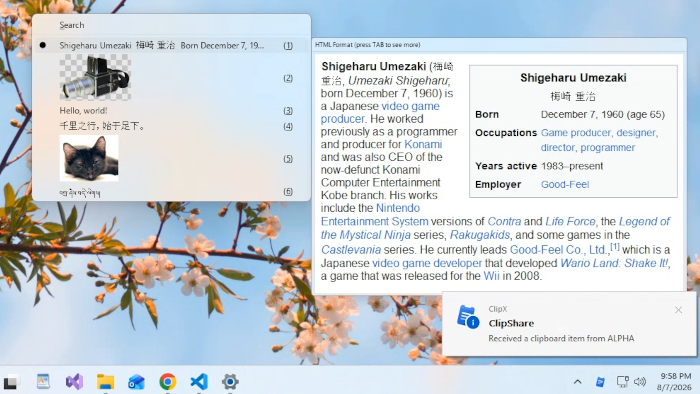Click the (4) shortcut number label

[288, 127]
